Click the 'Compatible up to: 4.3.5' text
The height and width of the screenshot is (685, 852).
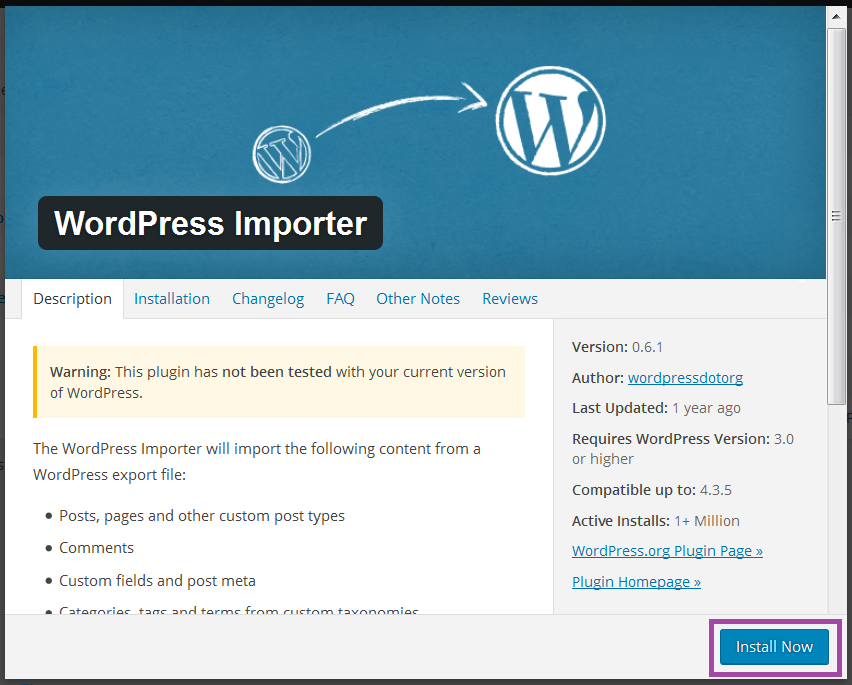click(651, 490)
